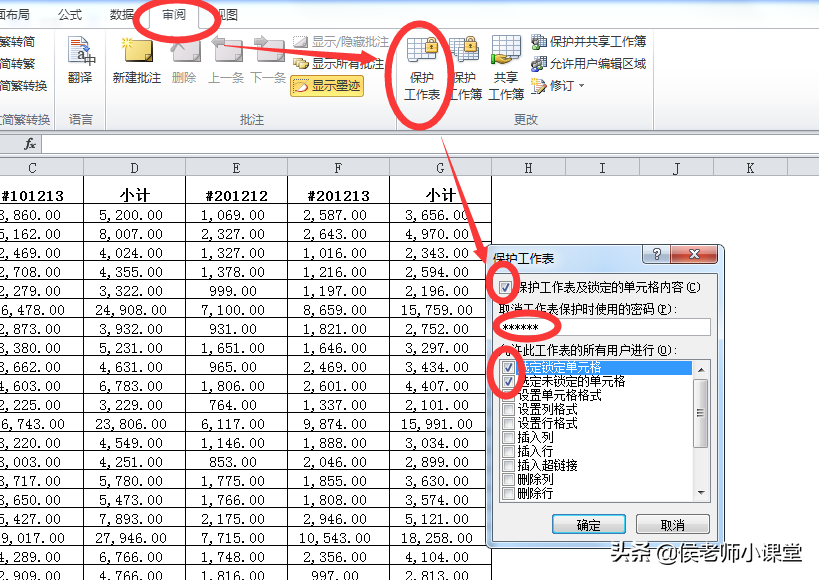Cancel the dialog with 取消
This screenshot has width=819, height=580.
coord(673,525)
